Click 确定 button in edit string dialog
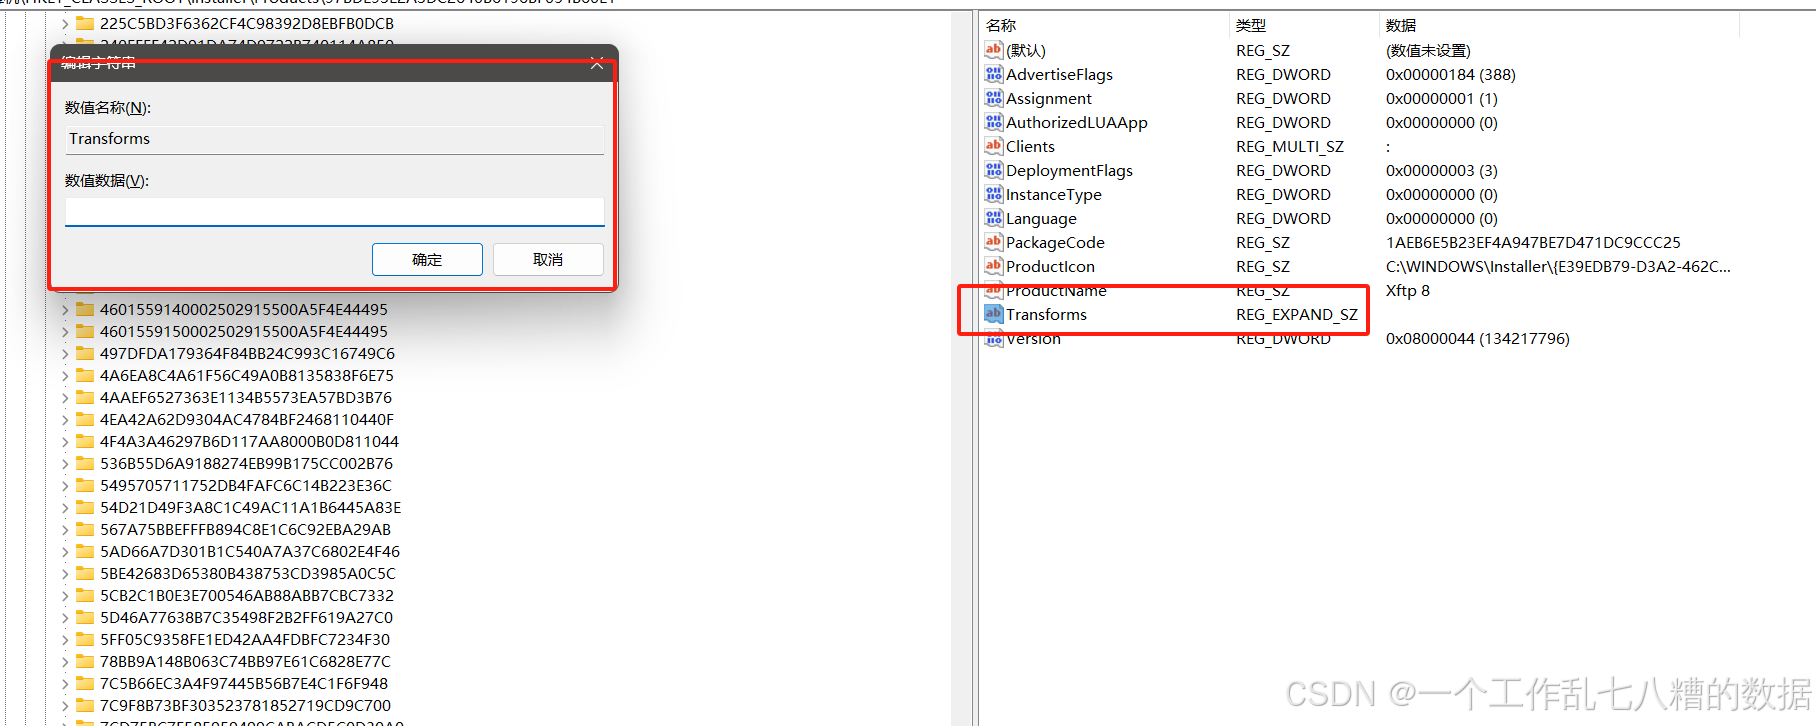 click(x=427, y=259)
